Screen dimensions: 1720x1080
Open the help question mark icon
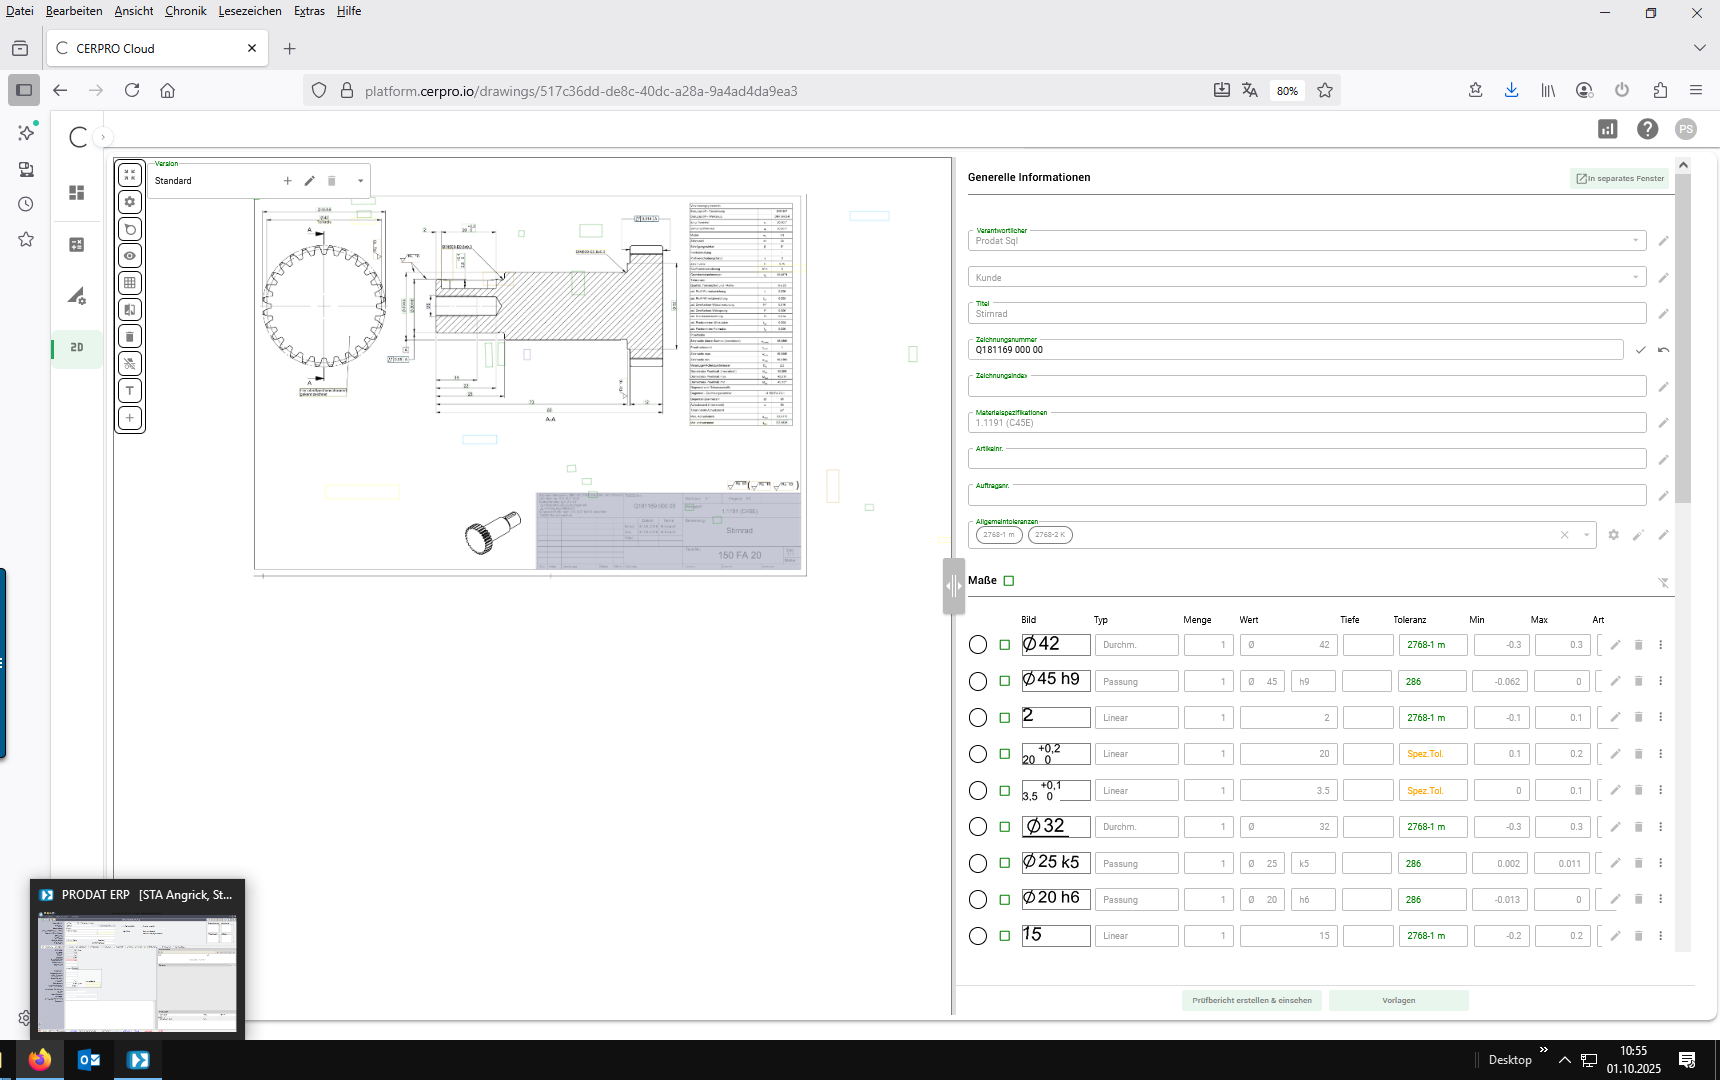pyautogui.click(x=1647, y=129)
